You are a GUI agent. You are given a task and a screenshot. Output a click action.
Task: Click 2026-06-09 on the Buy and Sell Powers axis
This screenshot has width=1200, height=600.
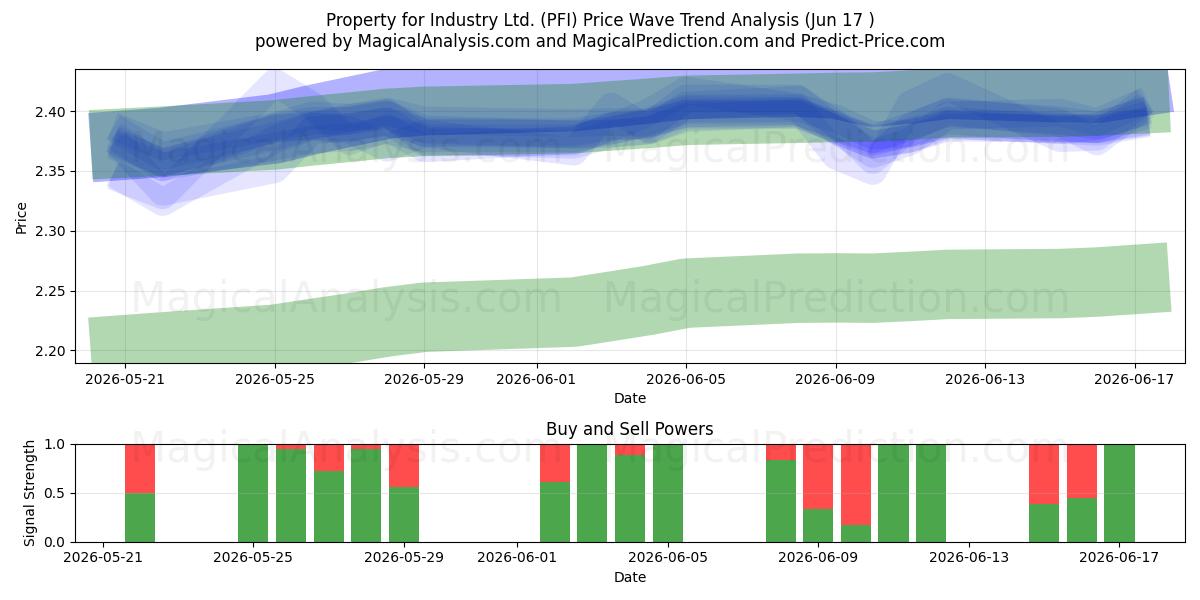pos(818,559)
